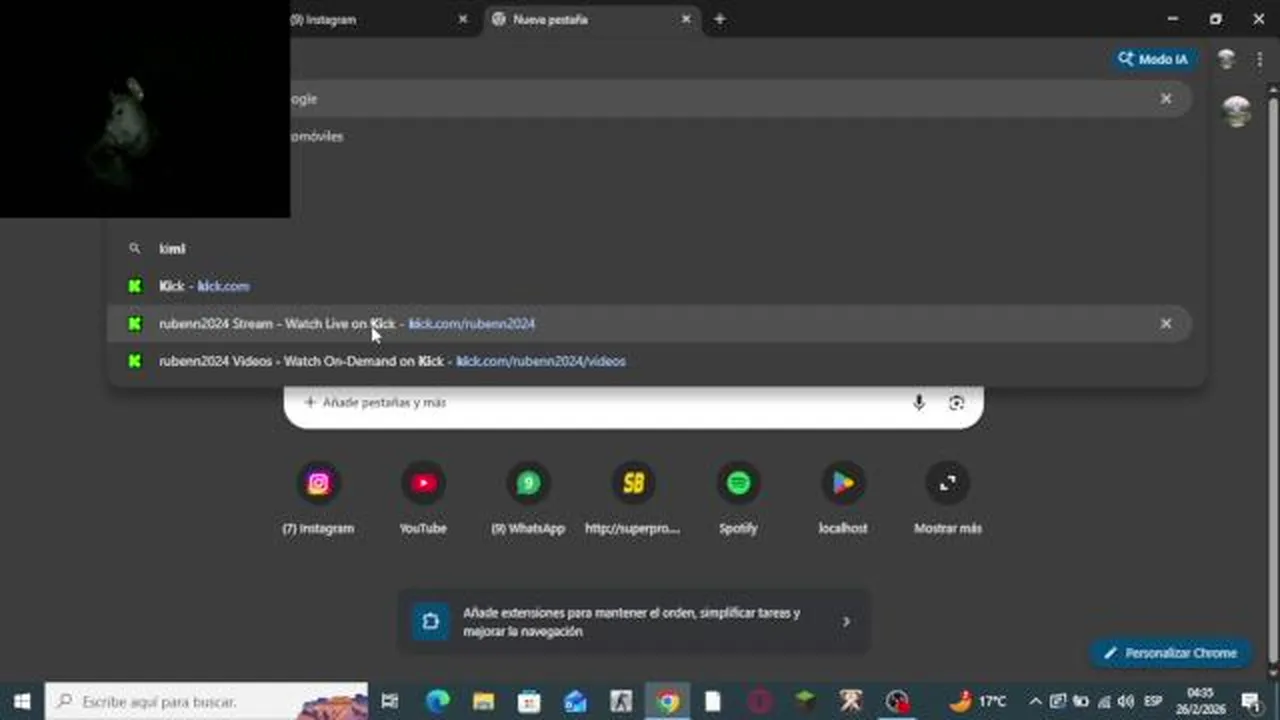Viewport: 1280px width, 720px height.
Task: Open the Spotify shortcut tile
Action: click(x=738, y=499)
